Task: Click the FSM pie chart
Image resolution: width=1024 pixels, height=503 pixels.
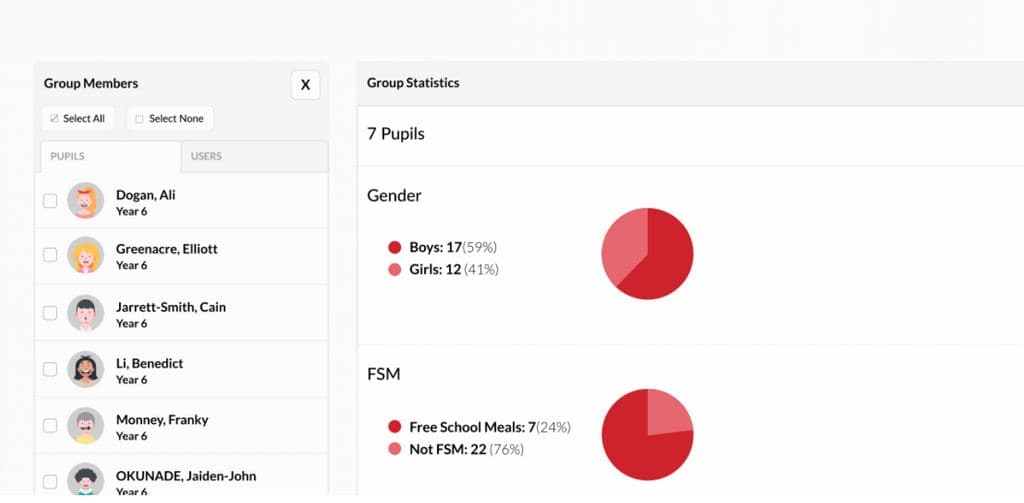Action: point(647,434)
